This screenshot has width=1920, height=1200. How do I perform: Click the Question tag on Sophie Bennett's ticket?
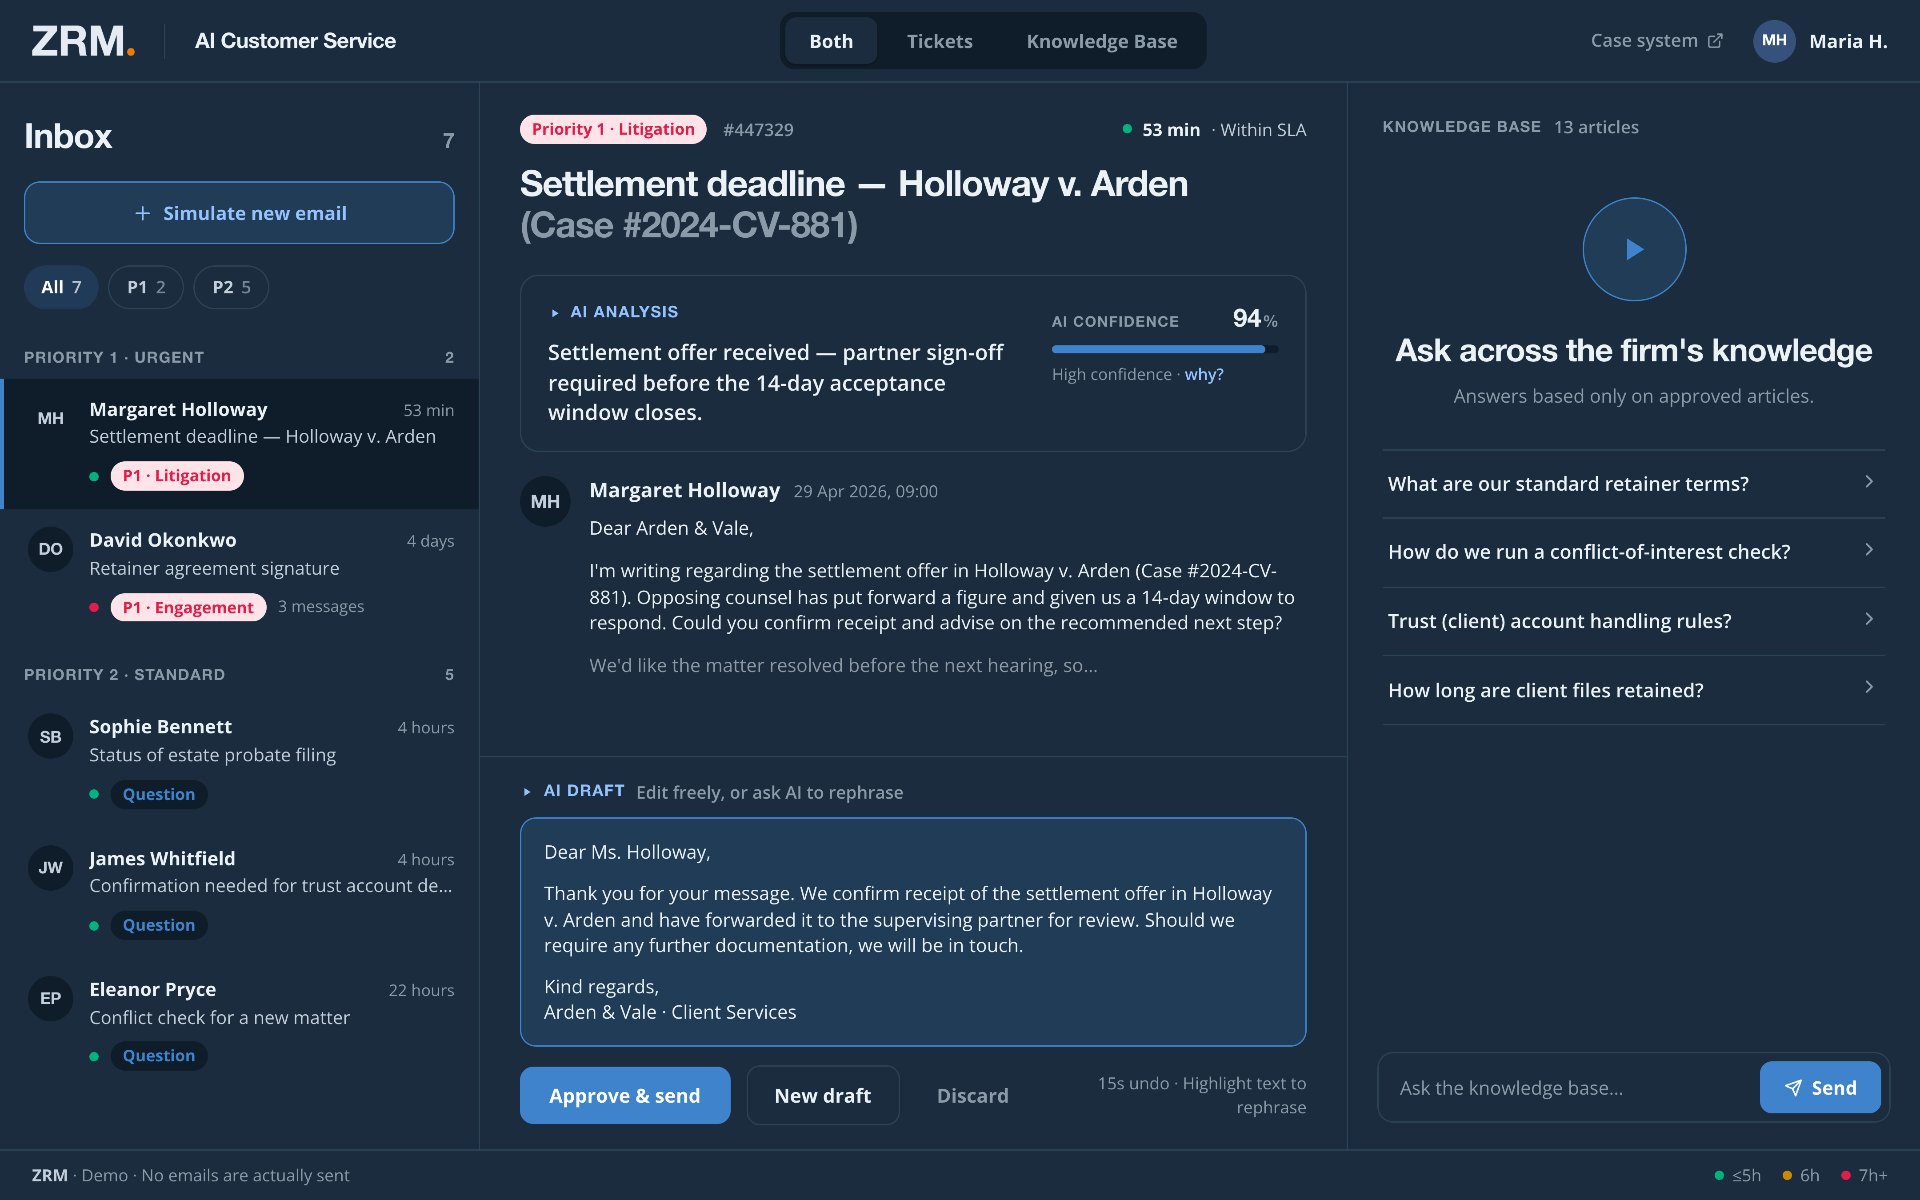coord(159,794)
